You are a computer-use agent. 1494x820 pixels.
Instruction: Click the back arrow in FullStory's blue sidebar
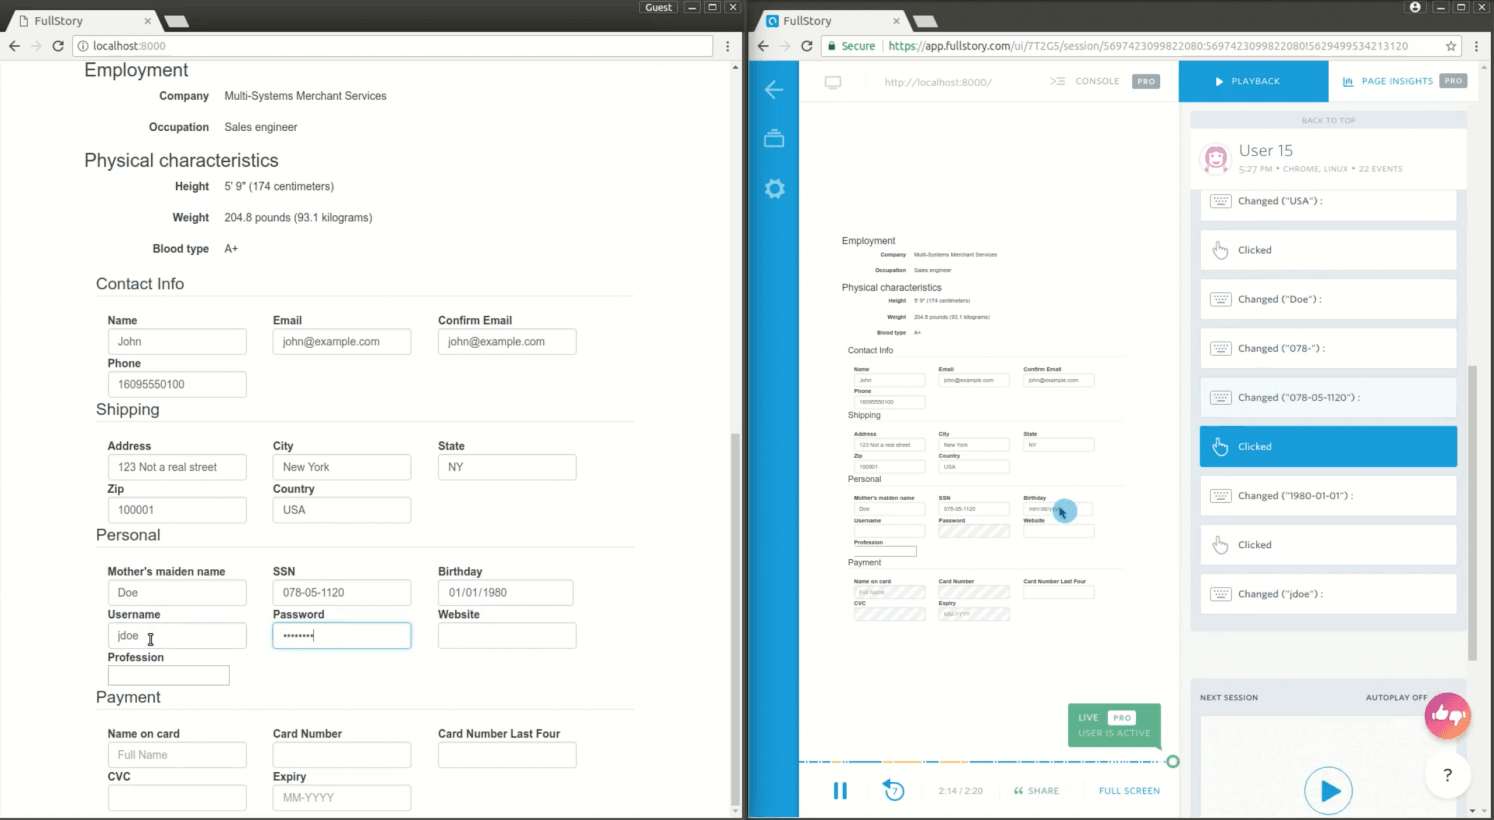pyautogui.click(x=773, y=90)
